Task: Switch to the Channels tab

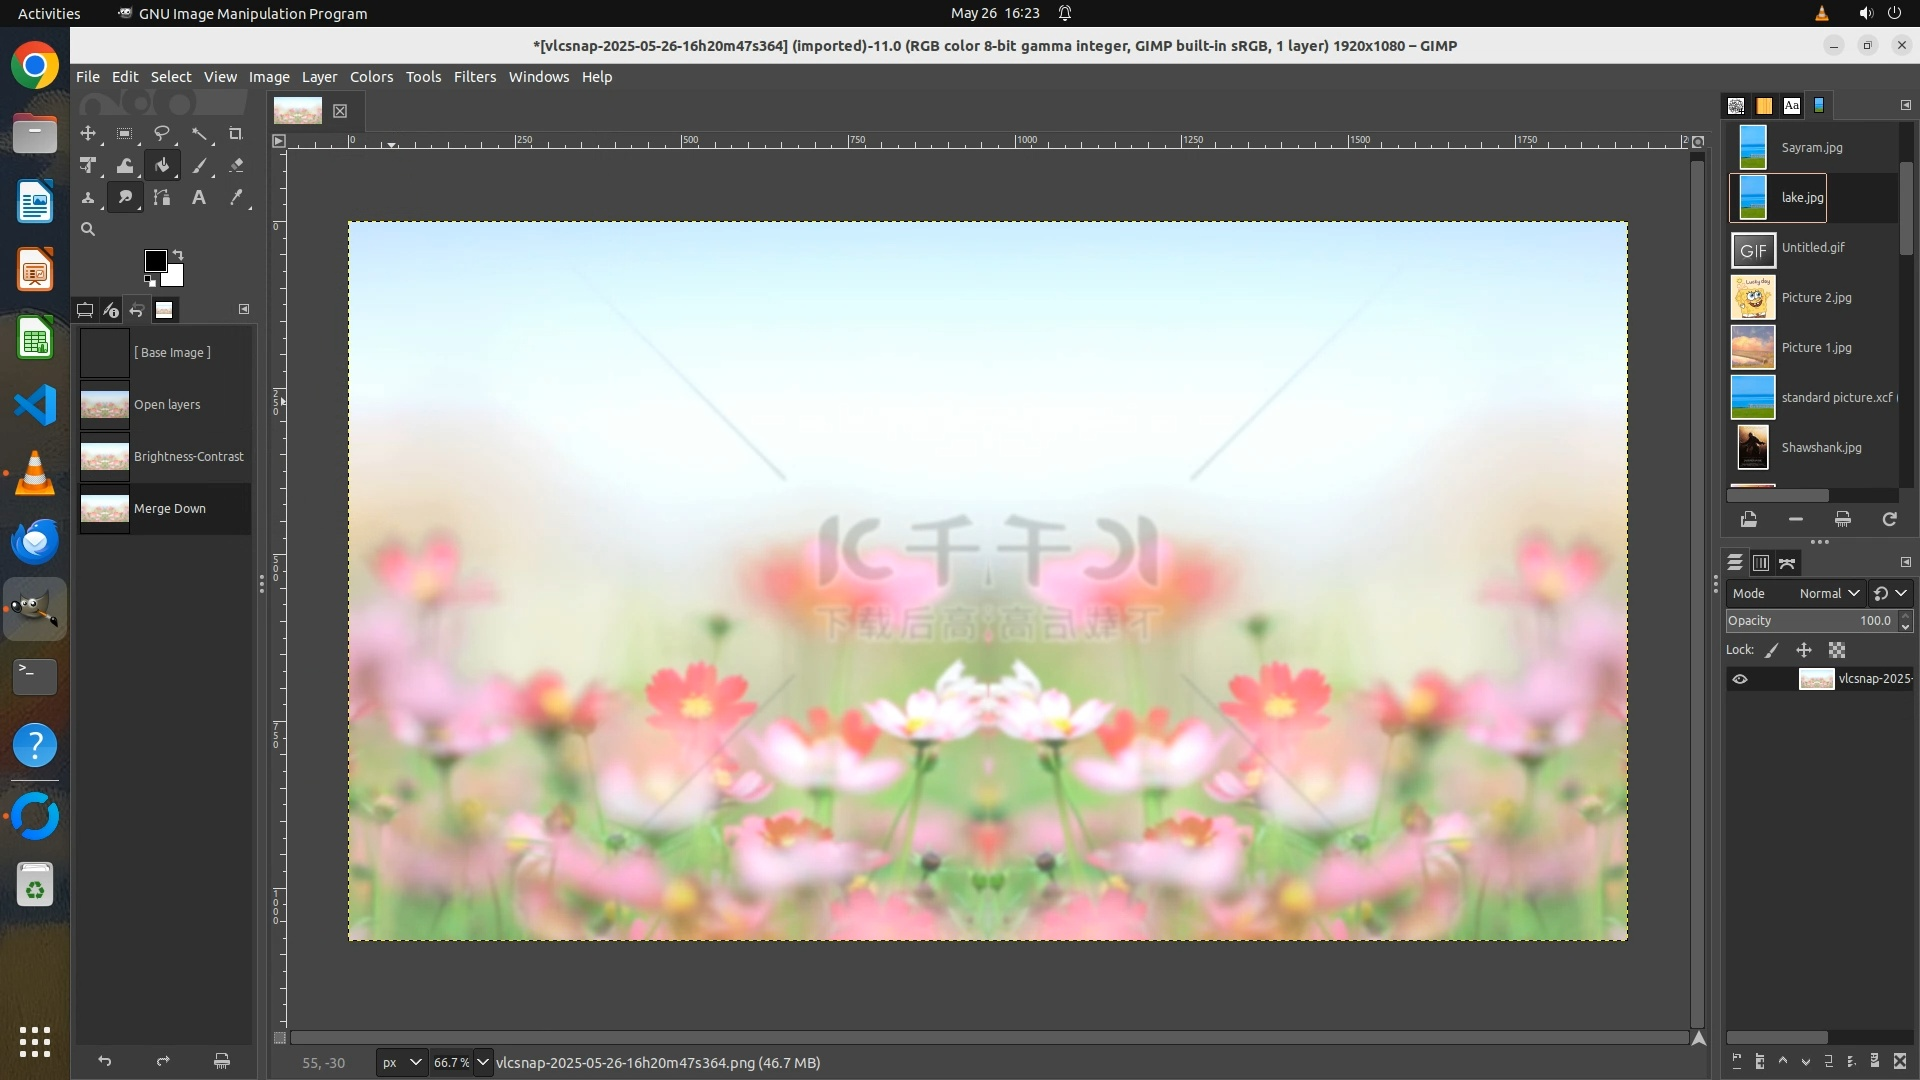Action: pyautogui.click(x=1761, y=563)
